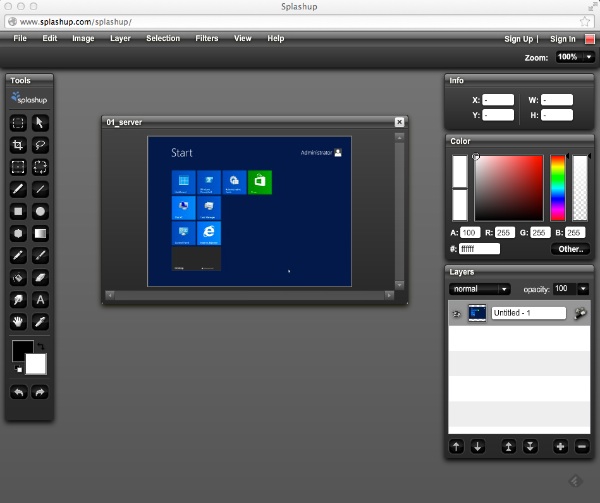Reset colors to default black and white
600x503 pixels.
(16, 370)
